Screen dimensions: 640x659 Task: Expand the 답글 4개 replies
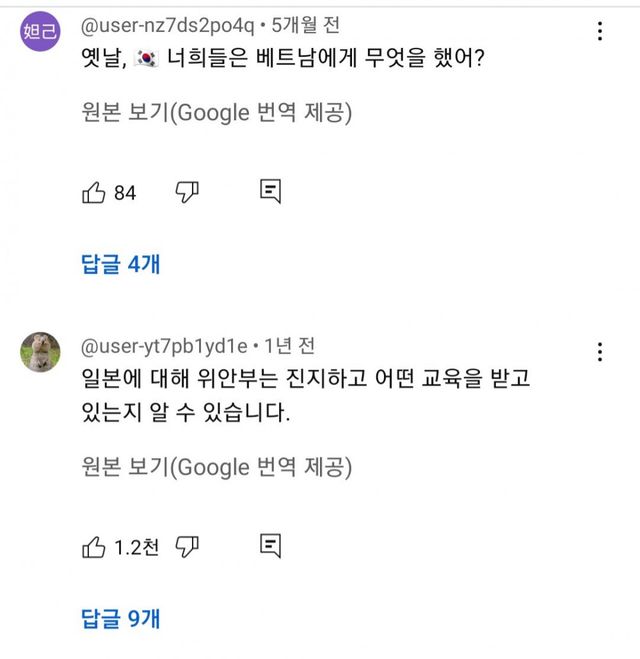[x=120, y=265]
